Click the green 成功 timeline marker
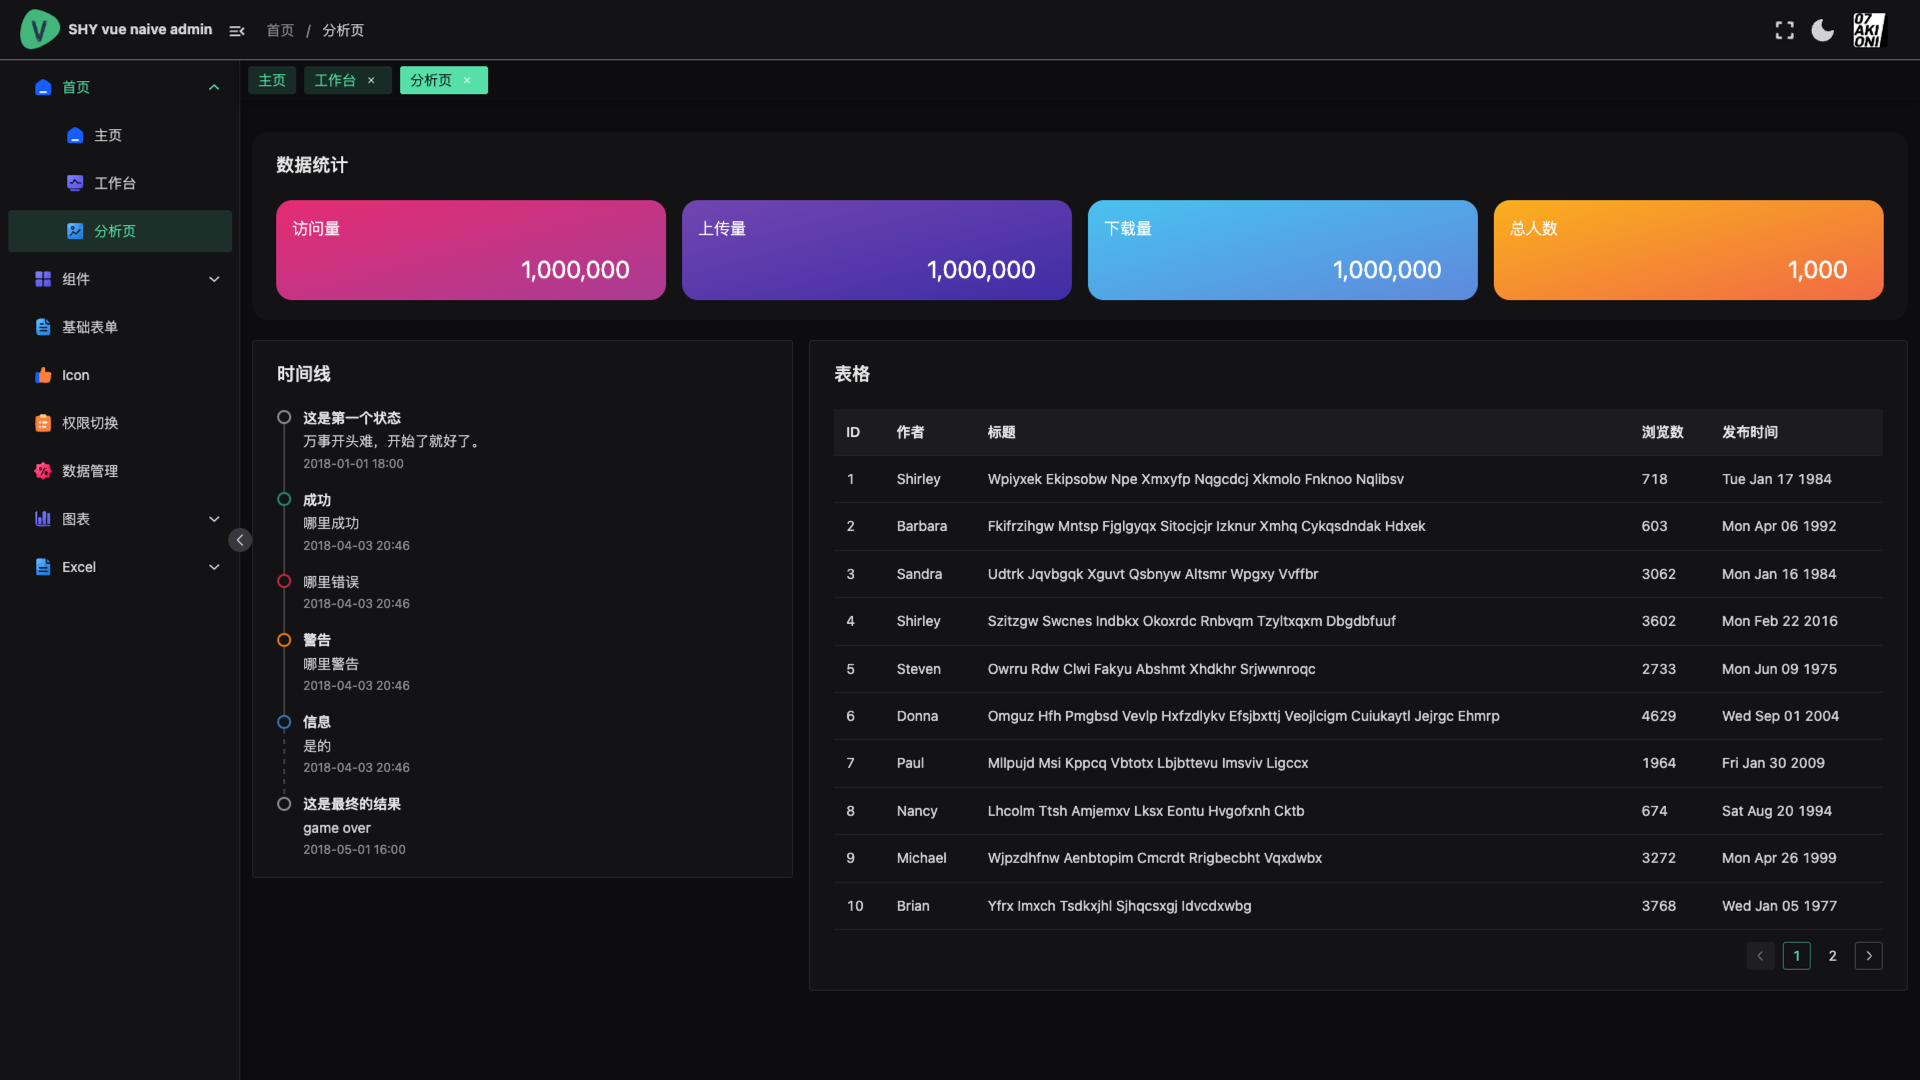1920x1080 pixels. [284, 499]
